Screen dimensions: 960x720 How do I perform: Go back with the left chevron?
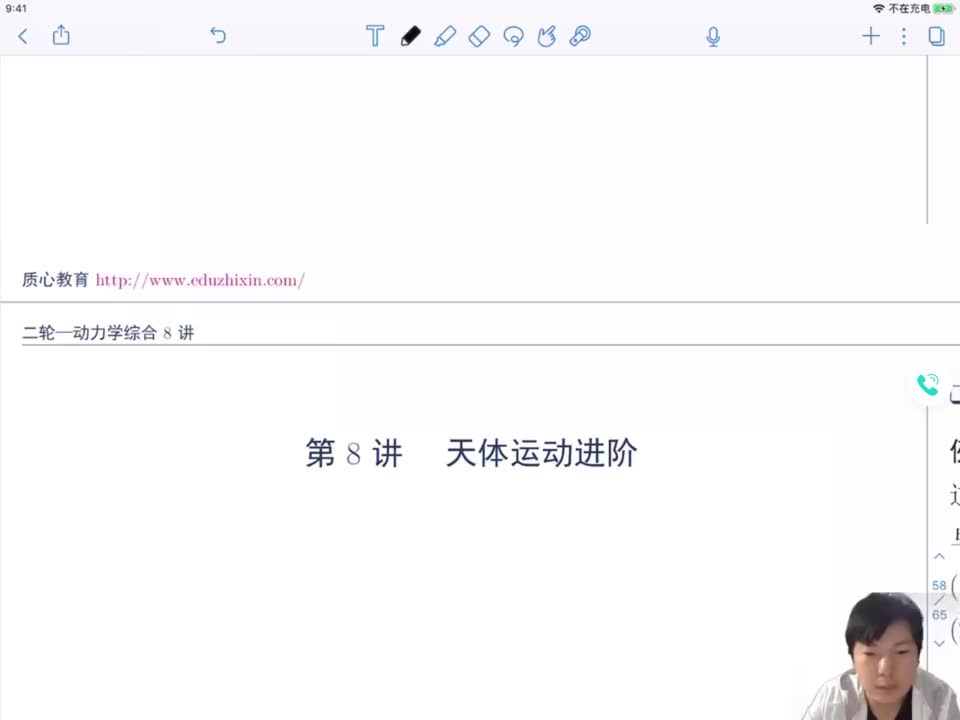coord(23,36)
